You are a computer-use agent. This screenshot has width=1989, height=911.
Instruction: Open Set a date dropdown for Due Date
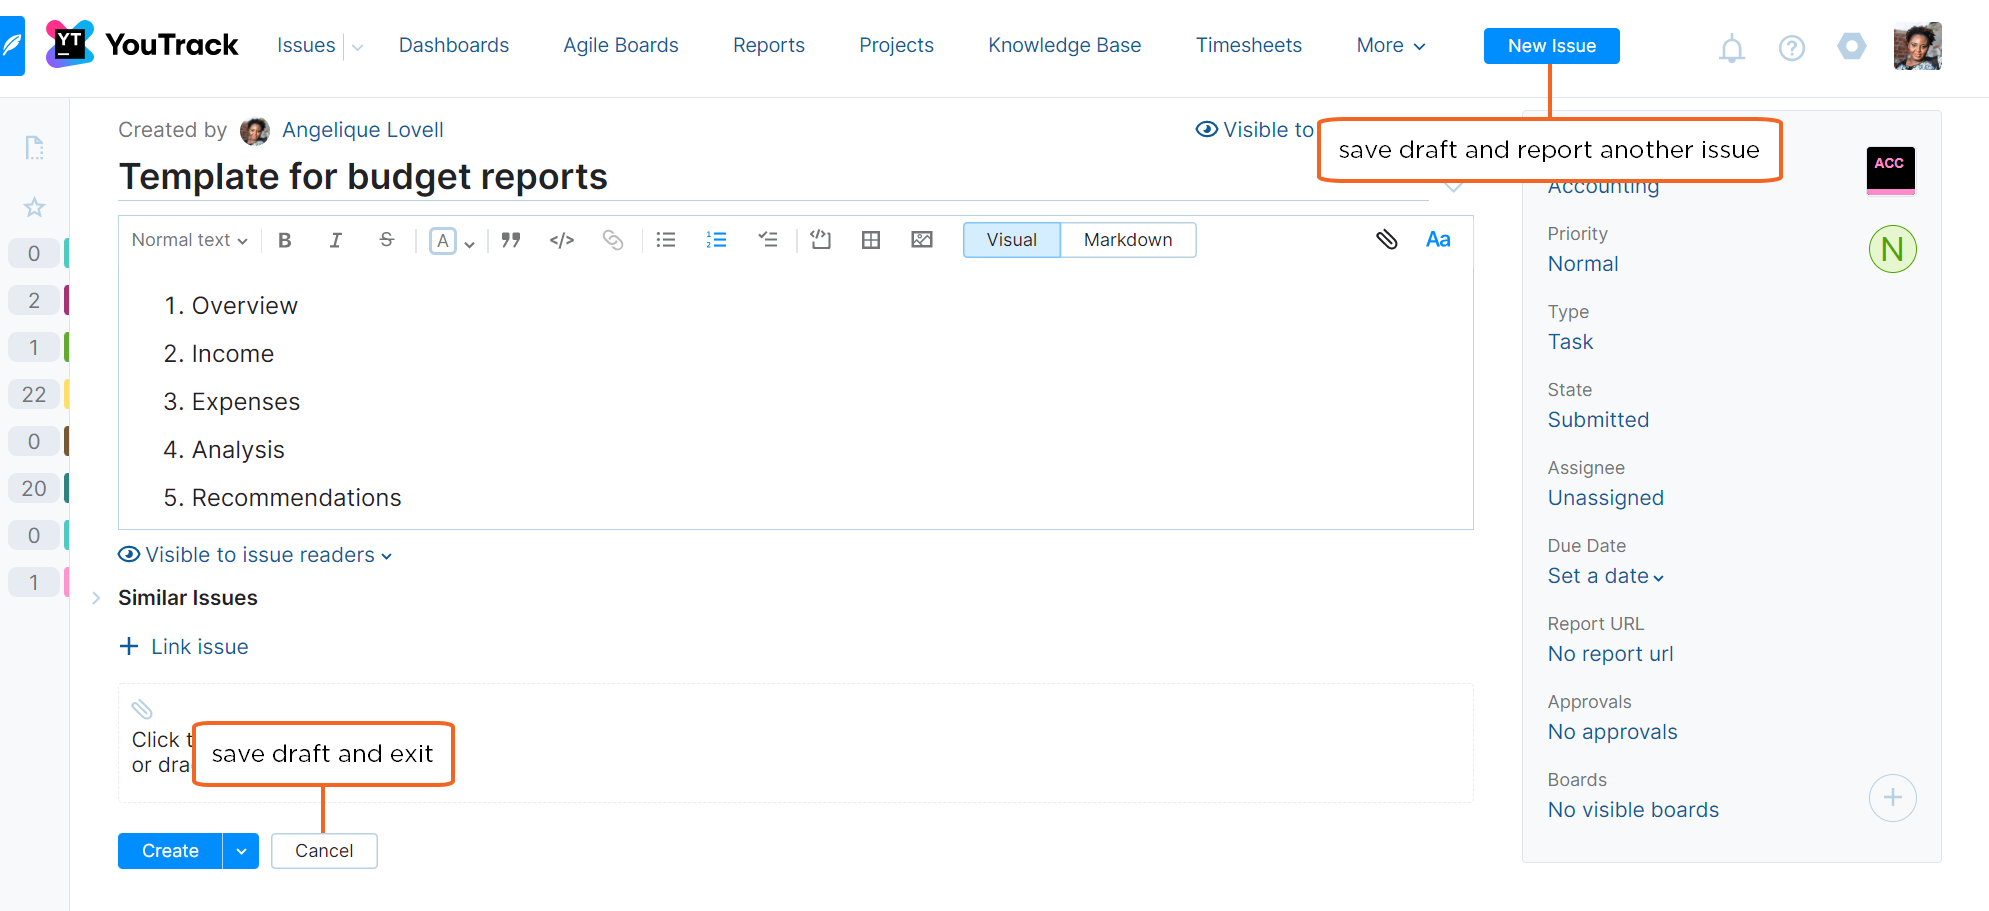(1603, 576)
